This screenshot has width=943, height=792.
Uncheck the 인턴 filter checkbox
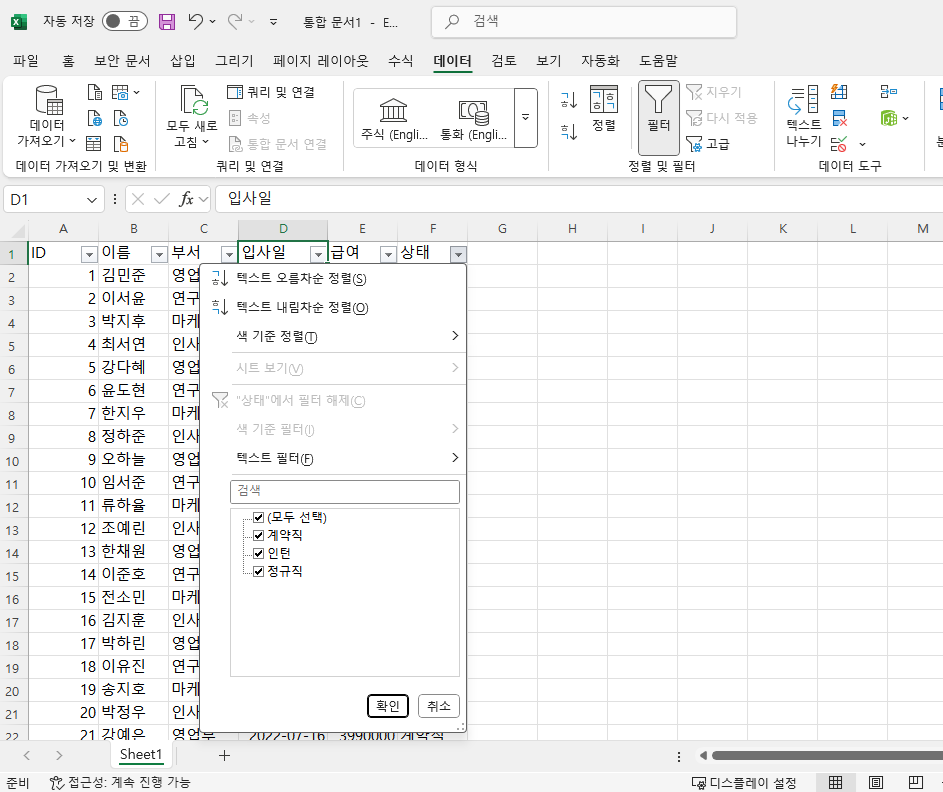pos(257,551)
